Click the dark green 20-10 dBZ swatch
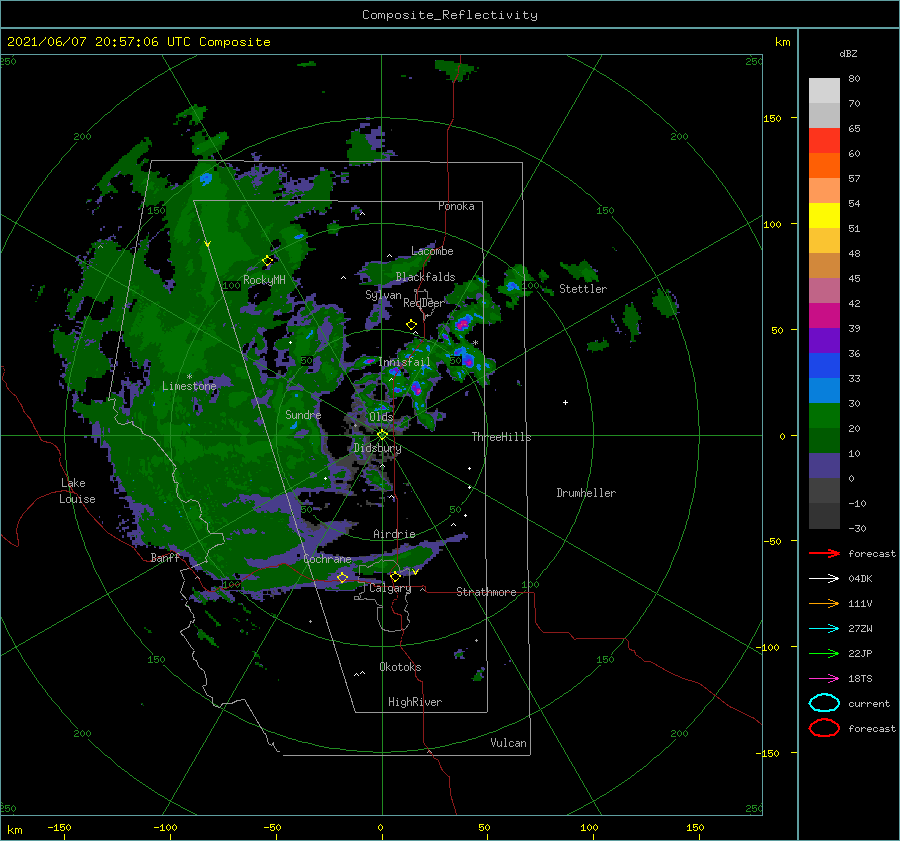The image size is (900, 841). point(824,441)
